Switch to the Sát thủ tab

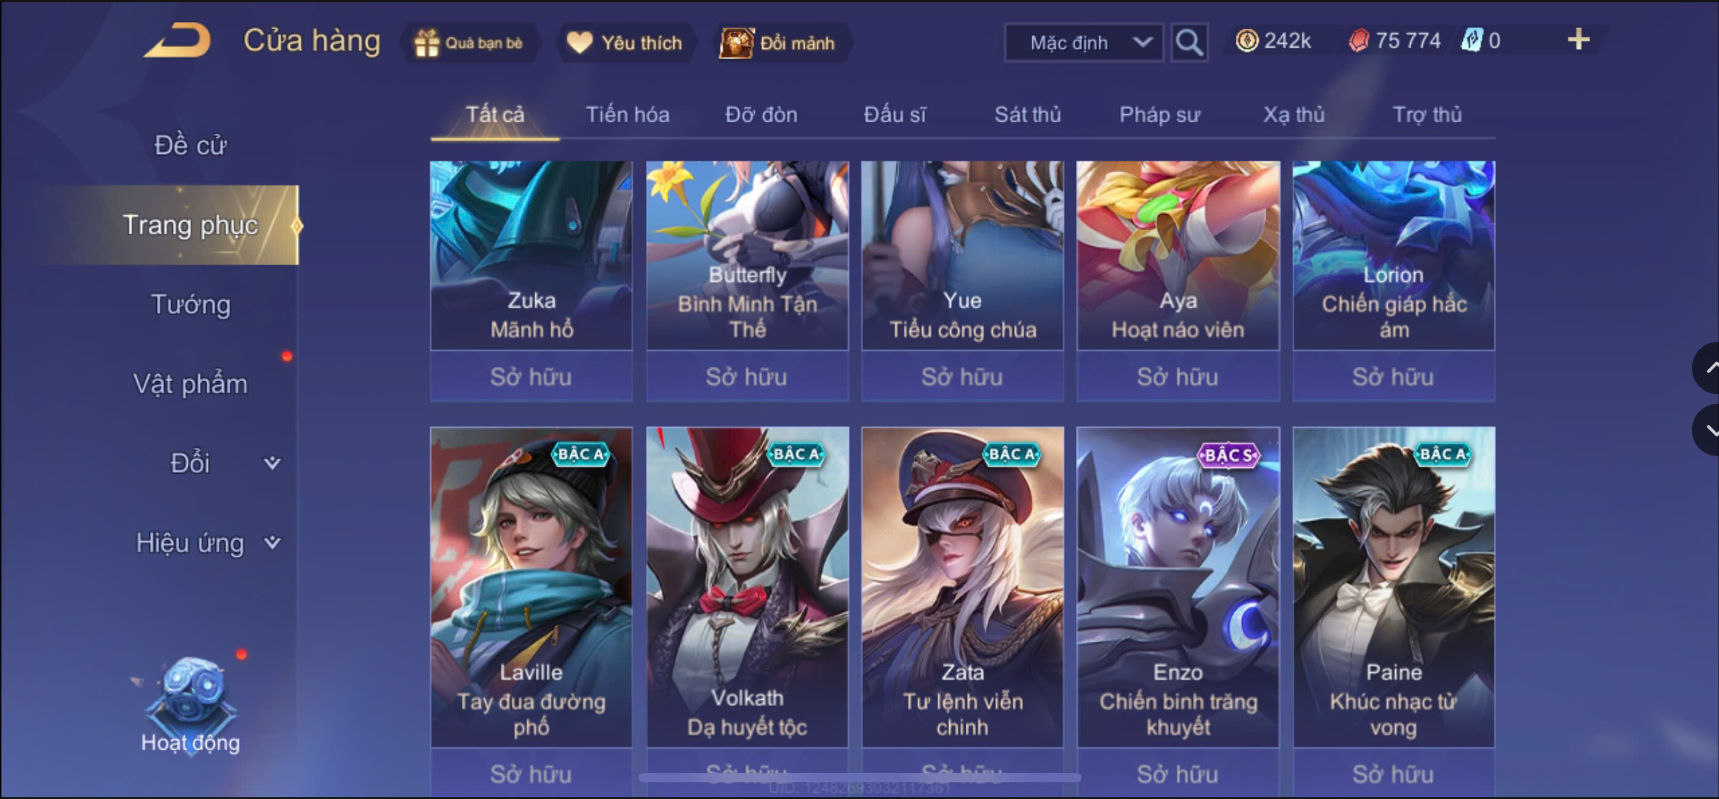point(1027,115)
